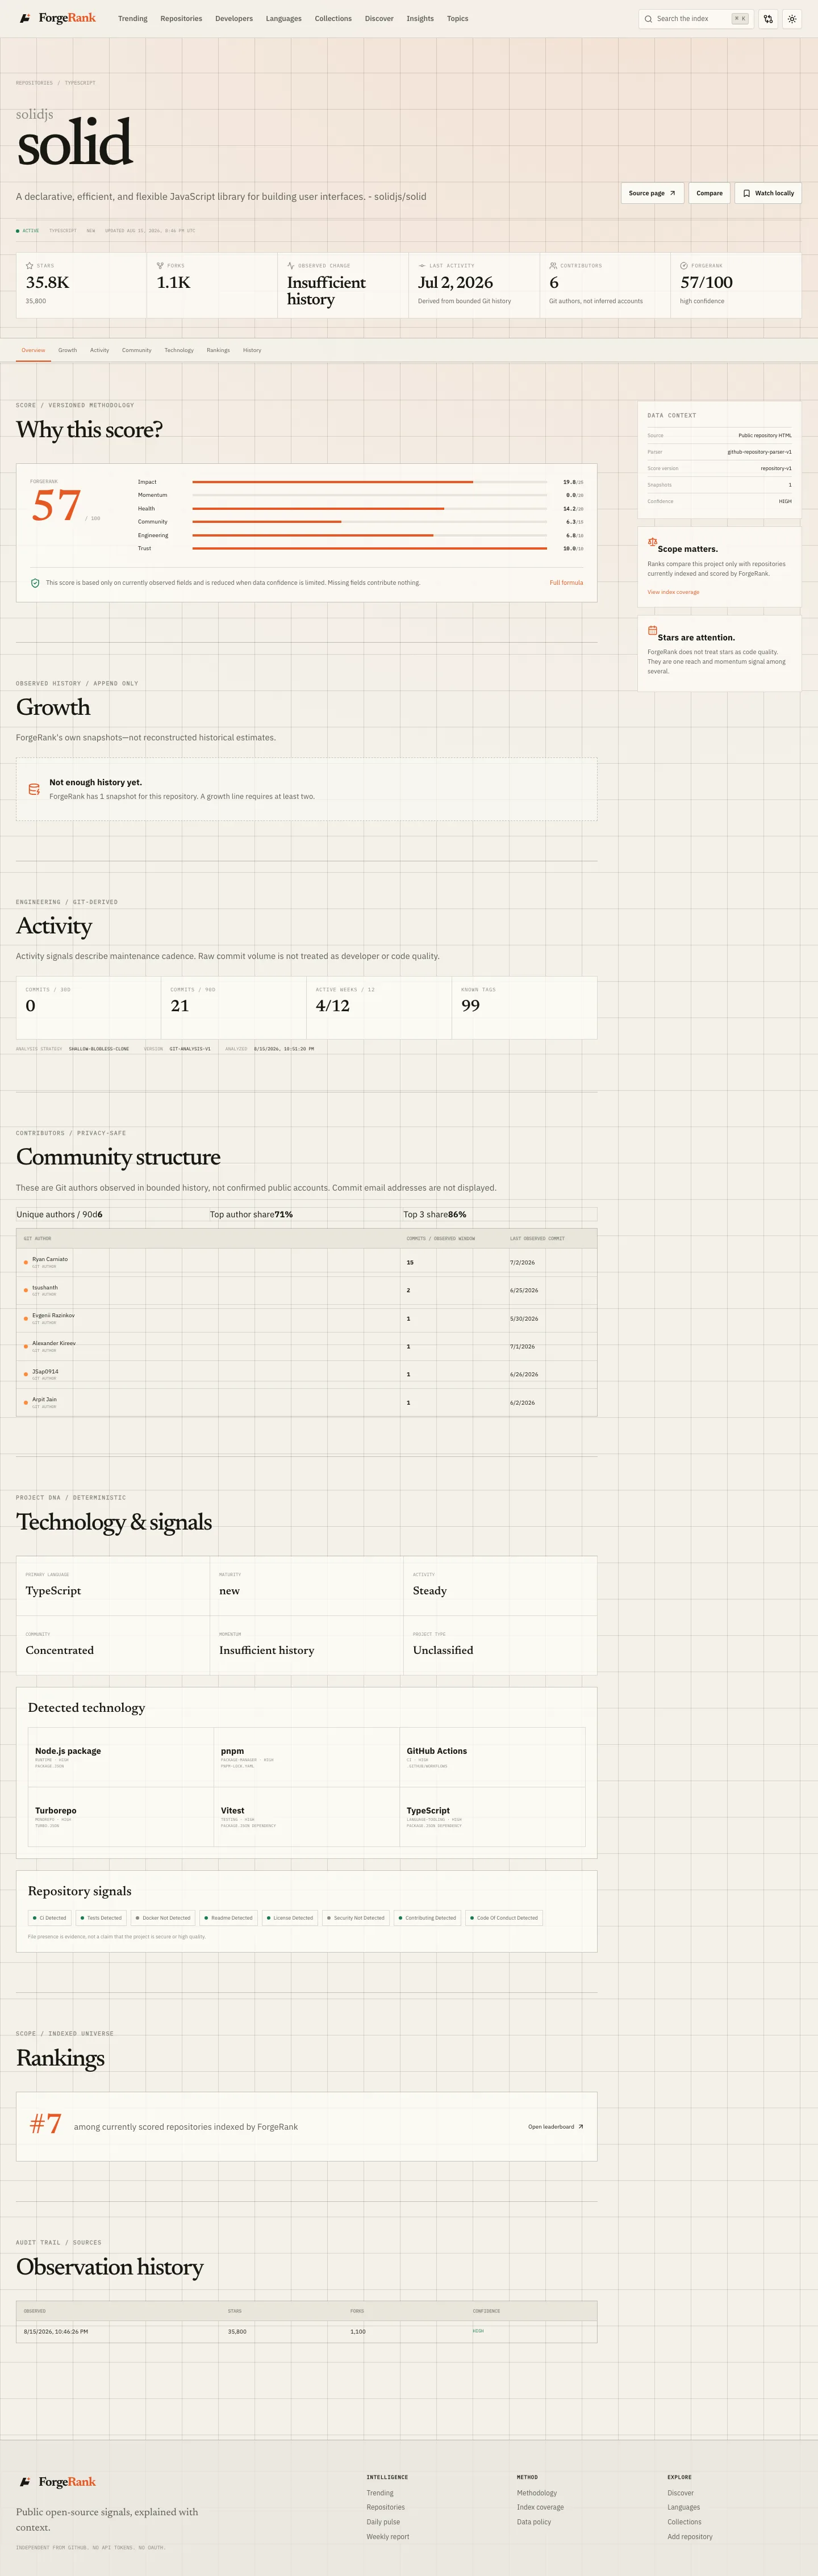Click the arrow icon on Open leaderboard

point(581,2127)
